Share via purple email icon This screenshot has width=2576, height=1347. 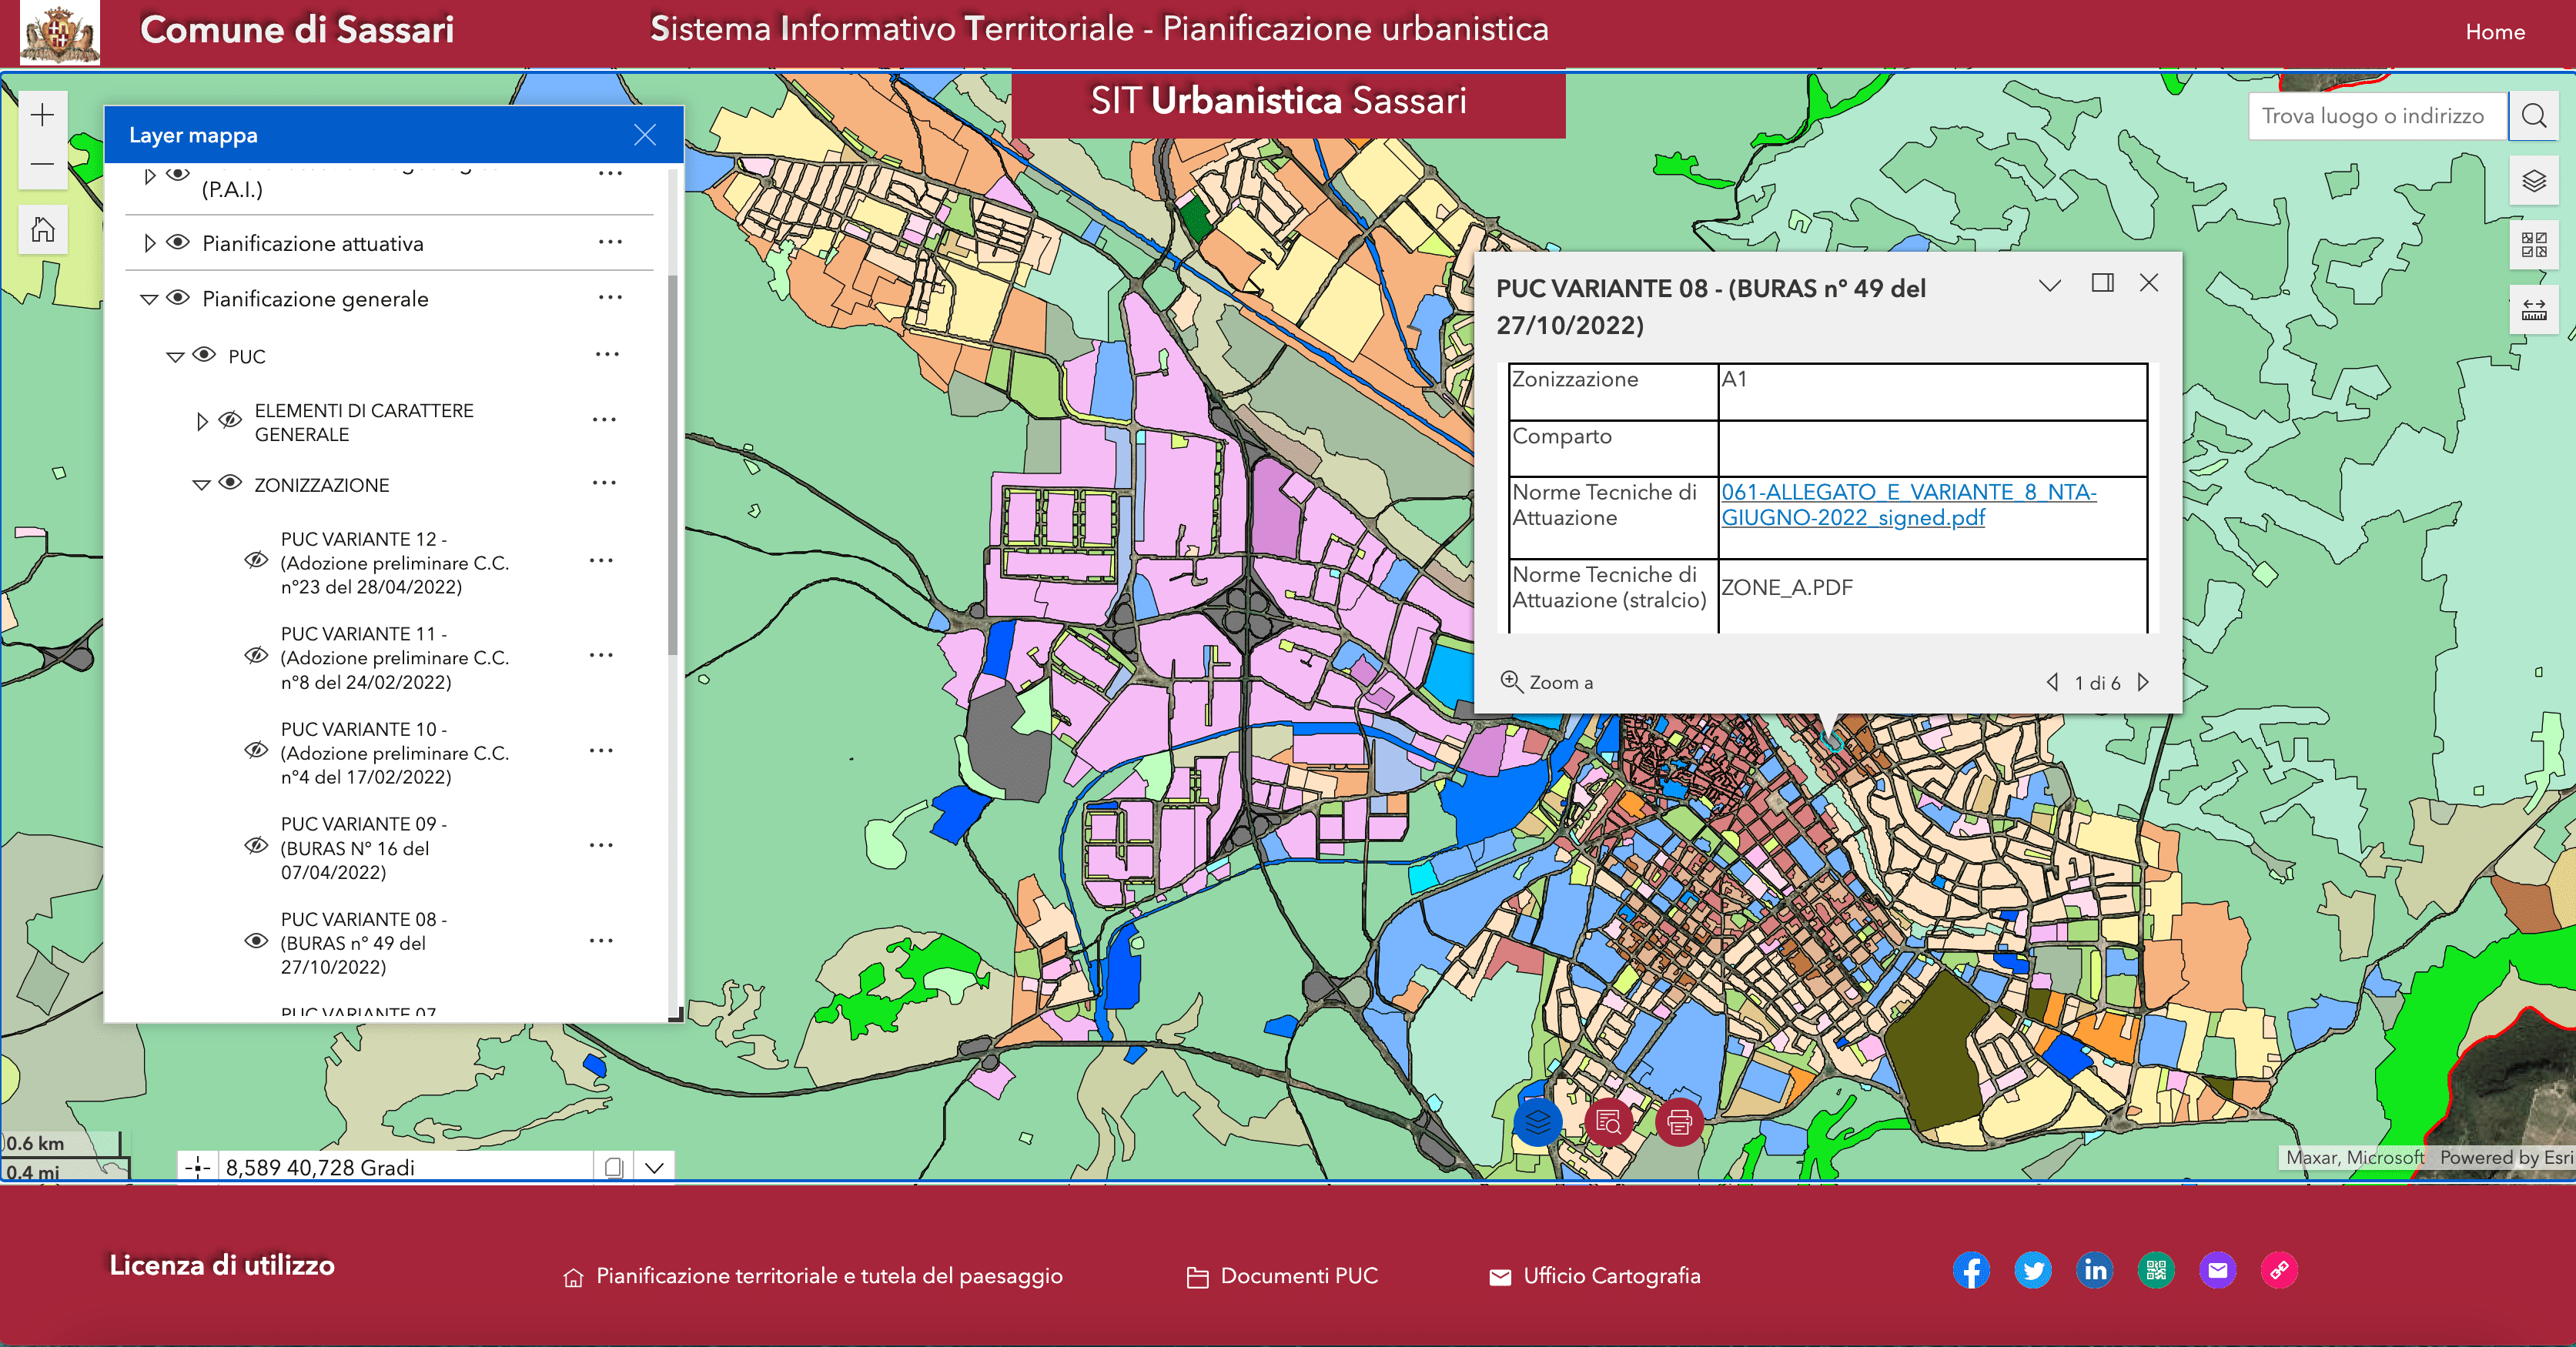click(x=2217, y=1270)
